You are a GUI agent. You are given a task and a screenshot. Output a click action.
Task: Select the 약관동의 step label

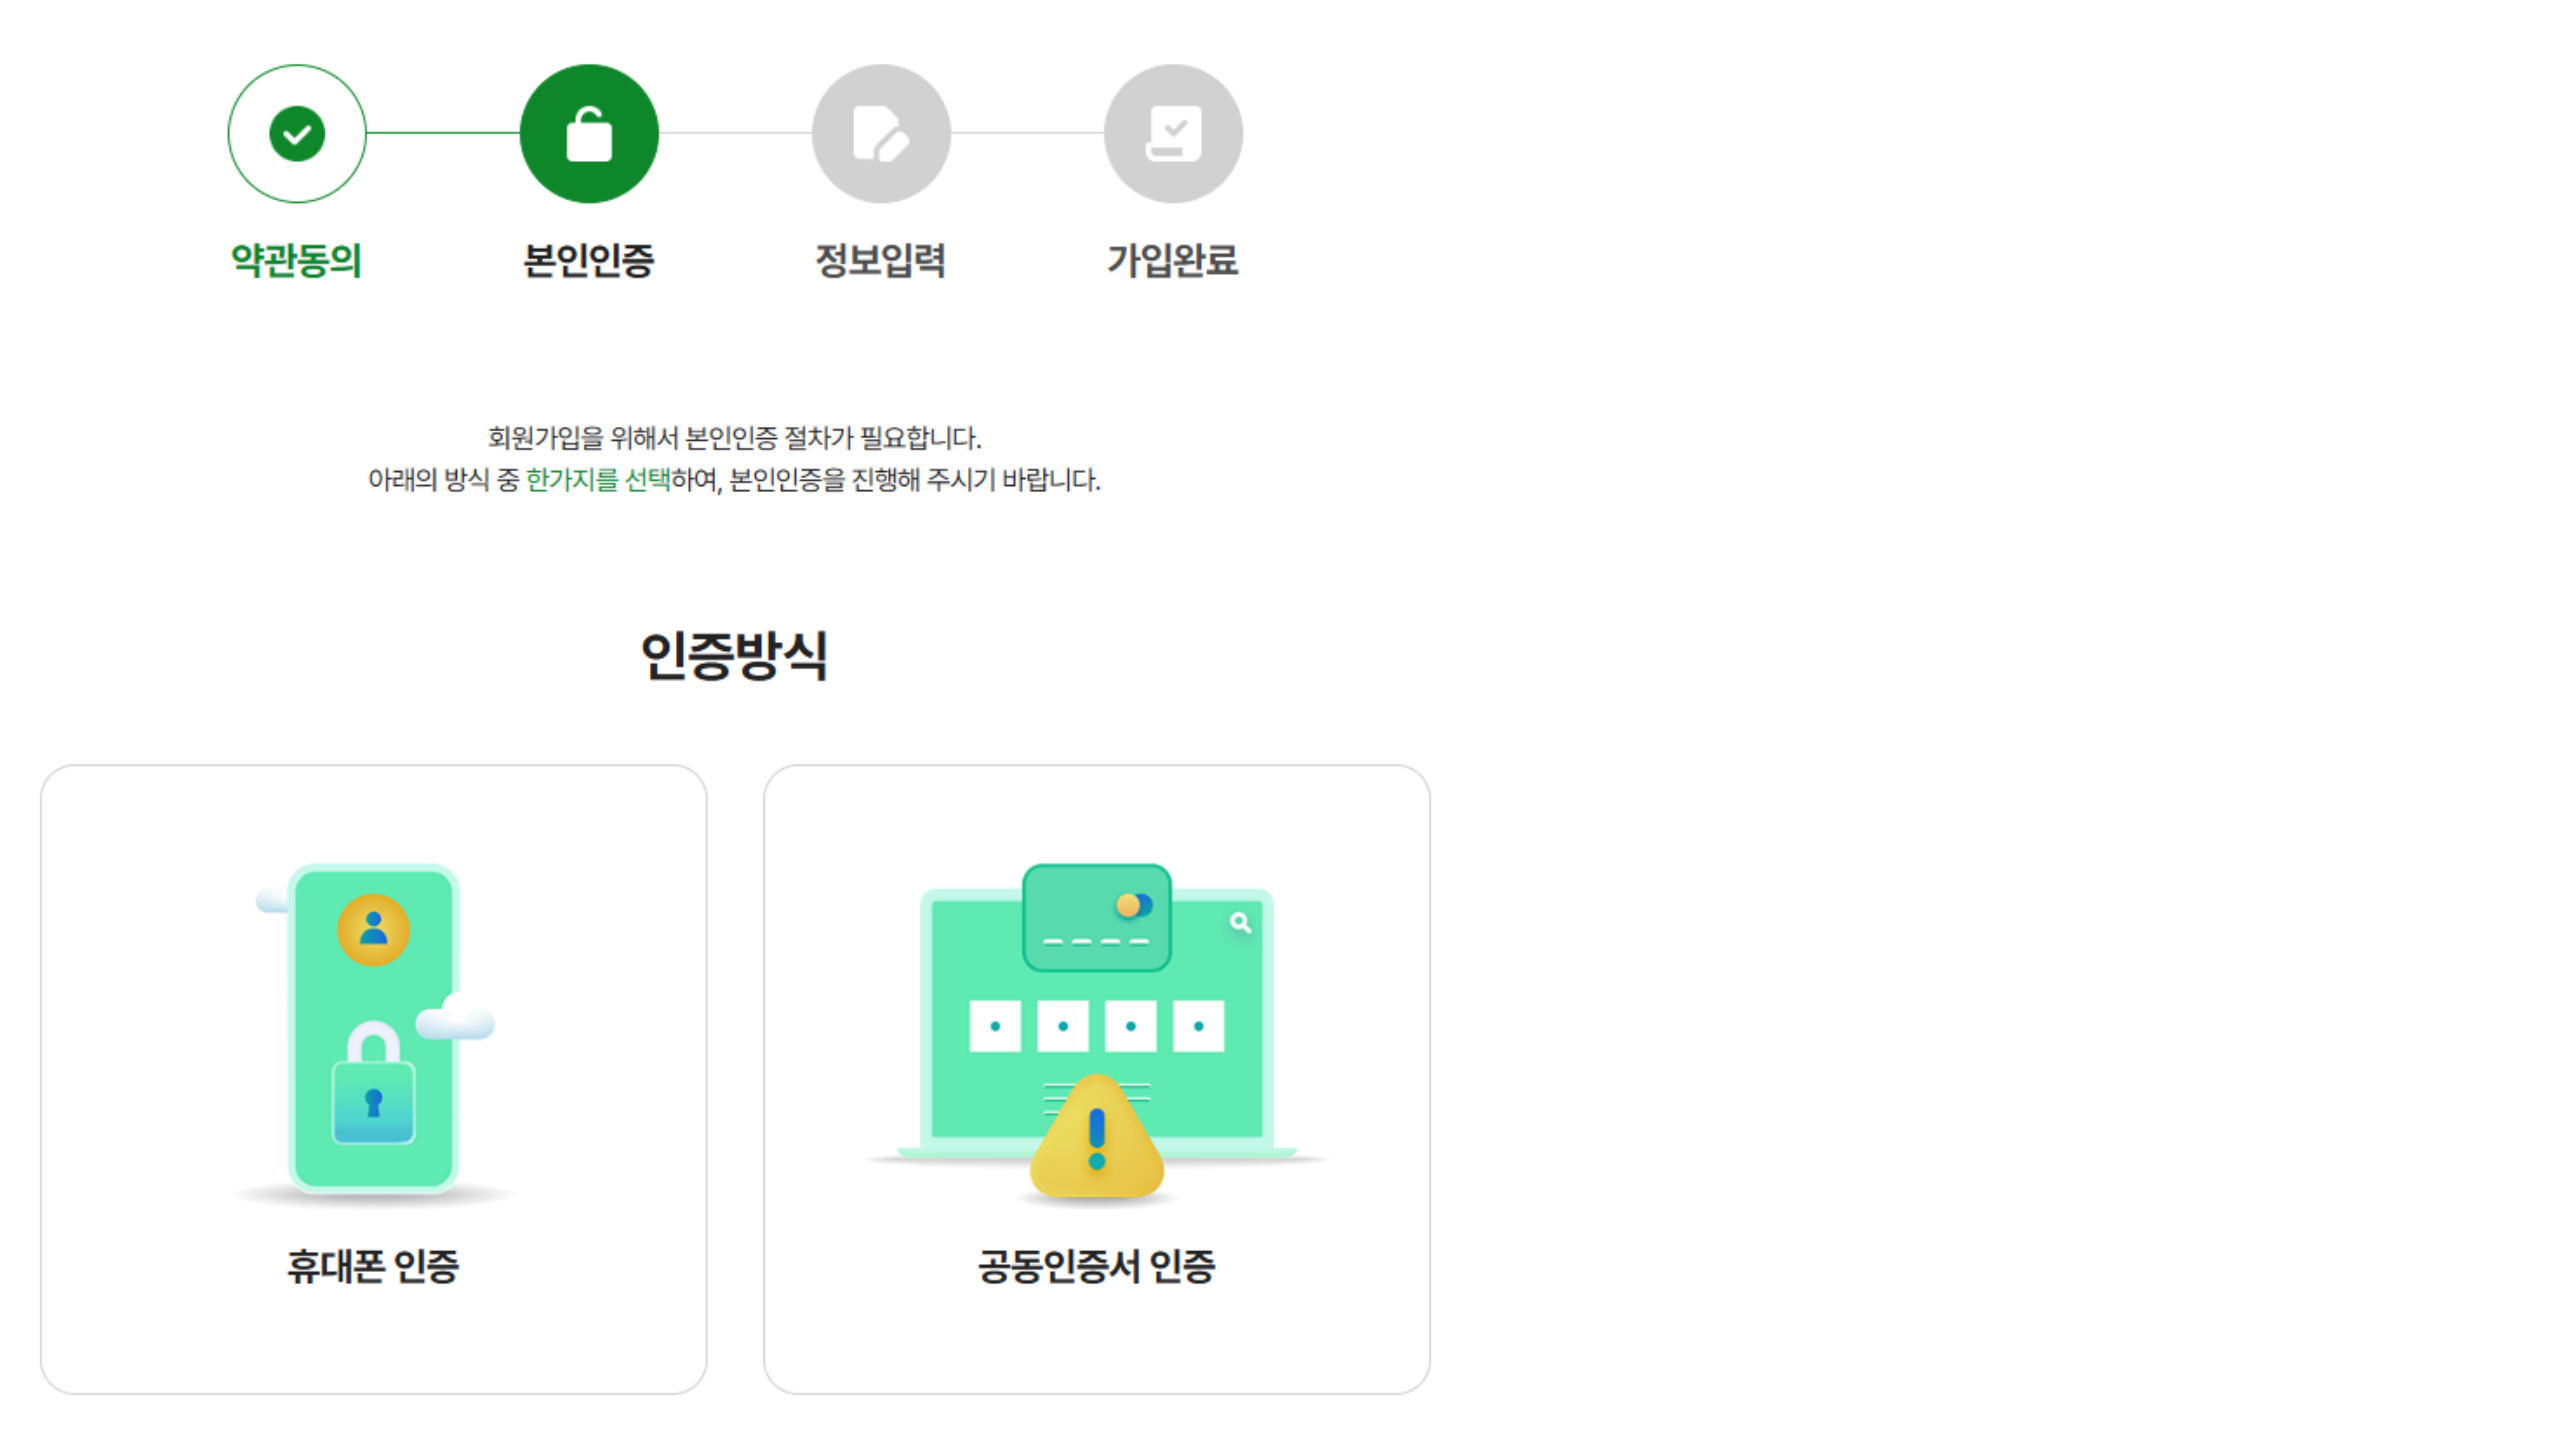(296, 261)
